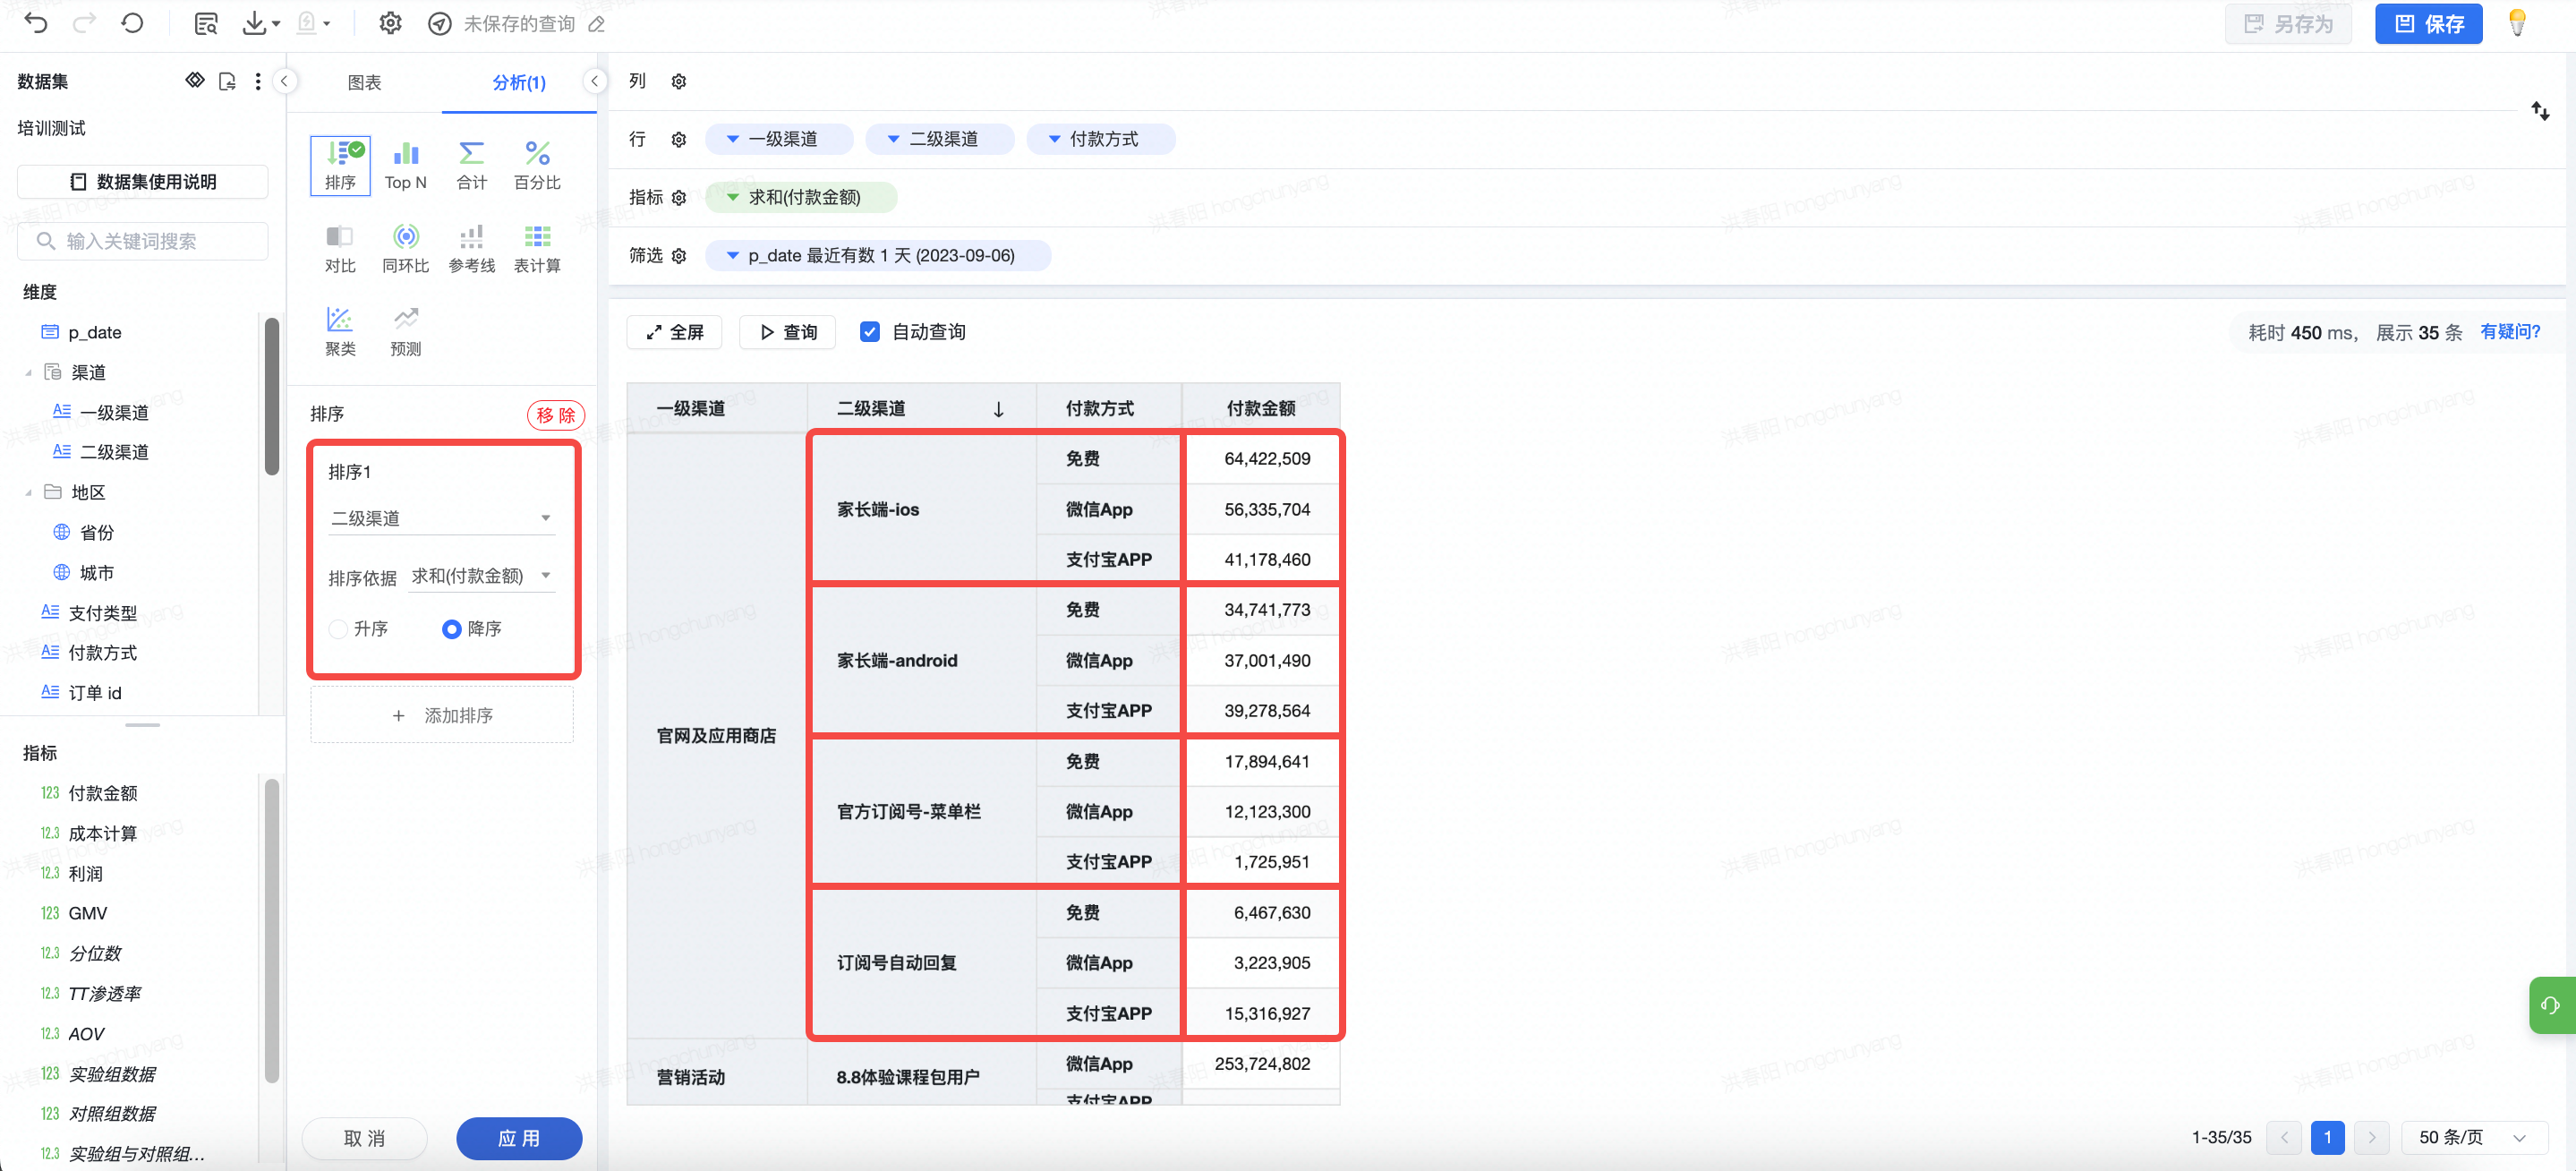Click the pencil edit icon beside query name
Viewport: 2576px width, 1171px height.
tap(597, 24)
